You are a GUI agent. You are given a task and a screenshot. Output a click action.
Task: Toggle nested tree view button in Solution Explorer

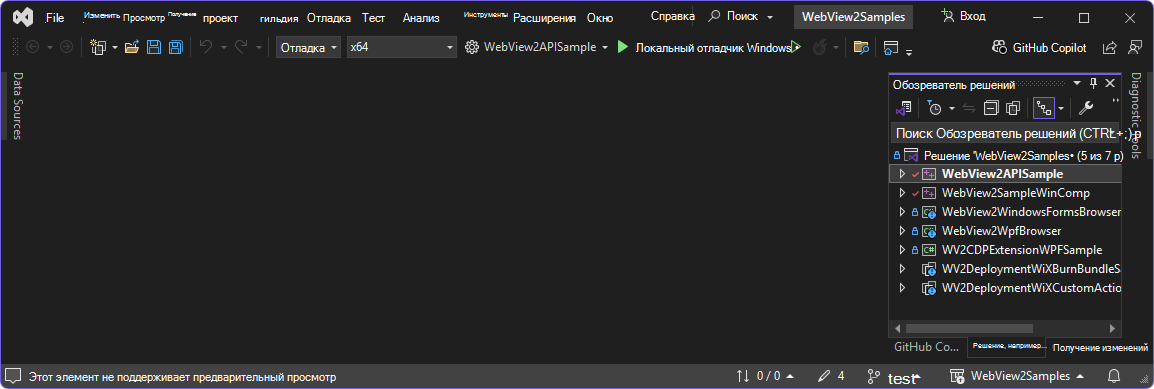[1044, 108]
